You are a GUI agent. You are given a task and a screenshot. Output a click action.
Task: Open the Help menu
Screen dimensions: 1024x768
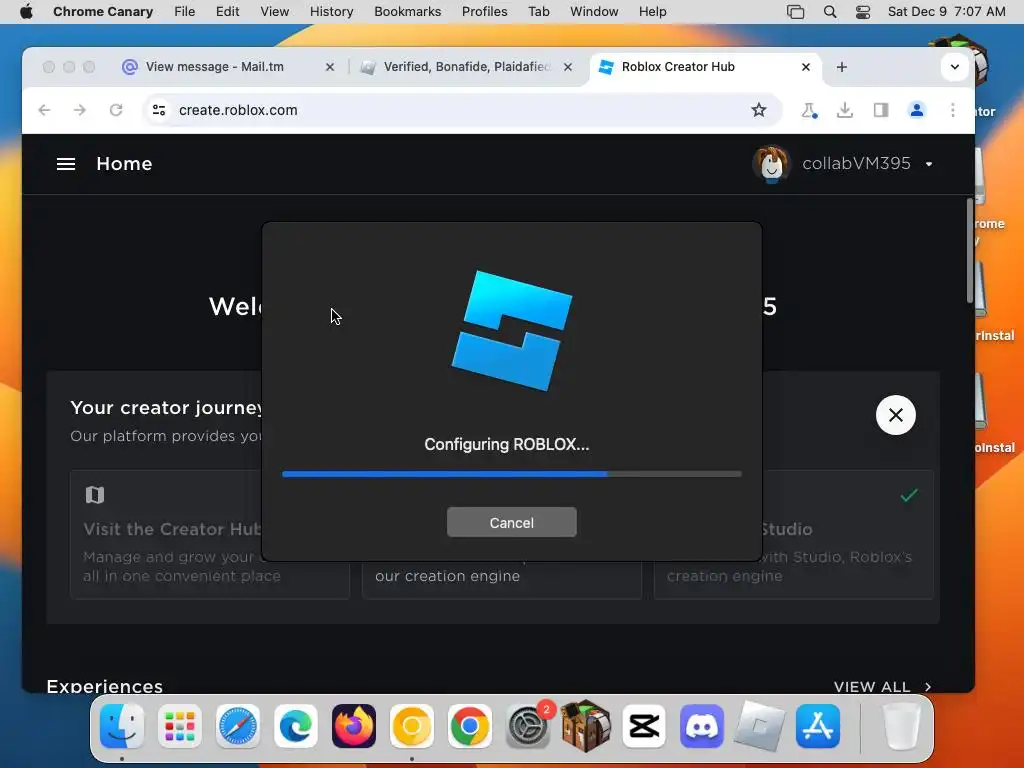(x=652, y=12)
